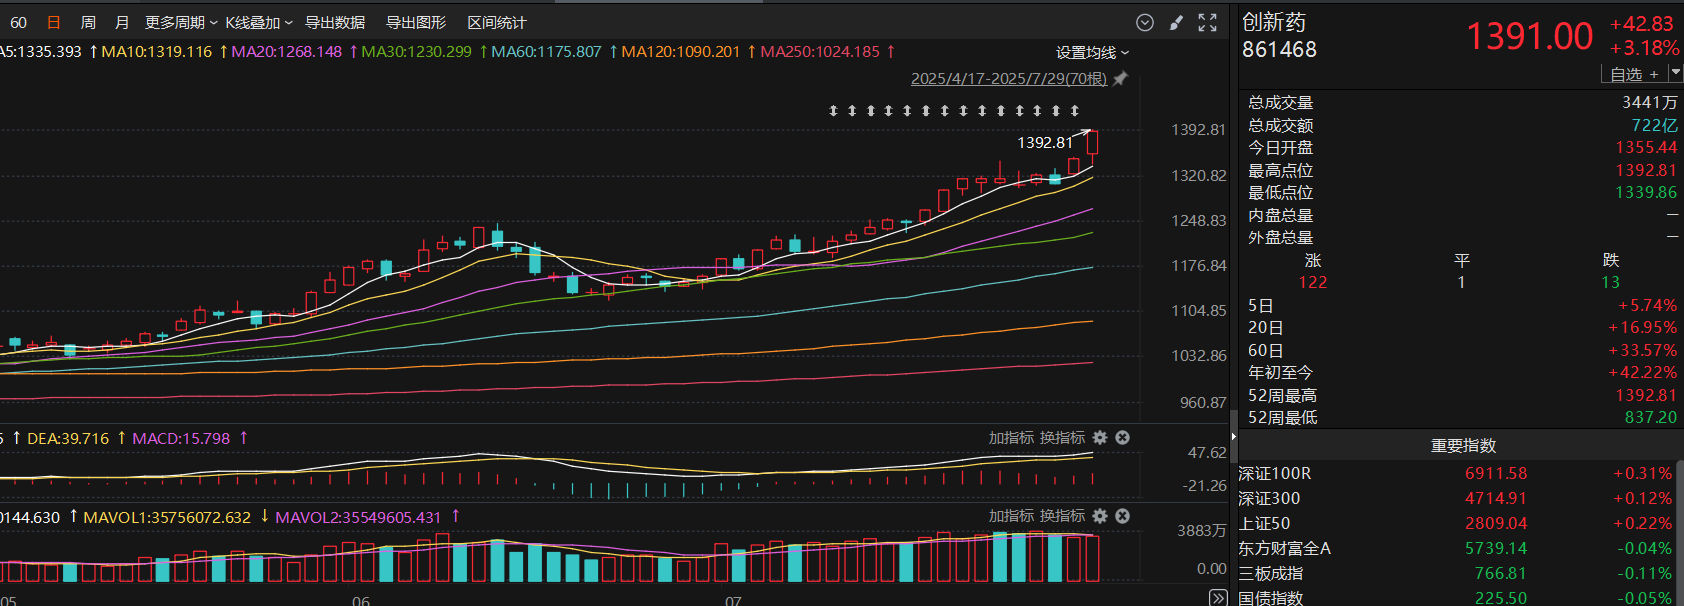Select the MA60:1175.807 label
The image size is (1684, 606).
(546, 51)
